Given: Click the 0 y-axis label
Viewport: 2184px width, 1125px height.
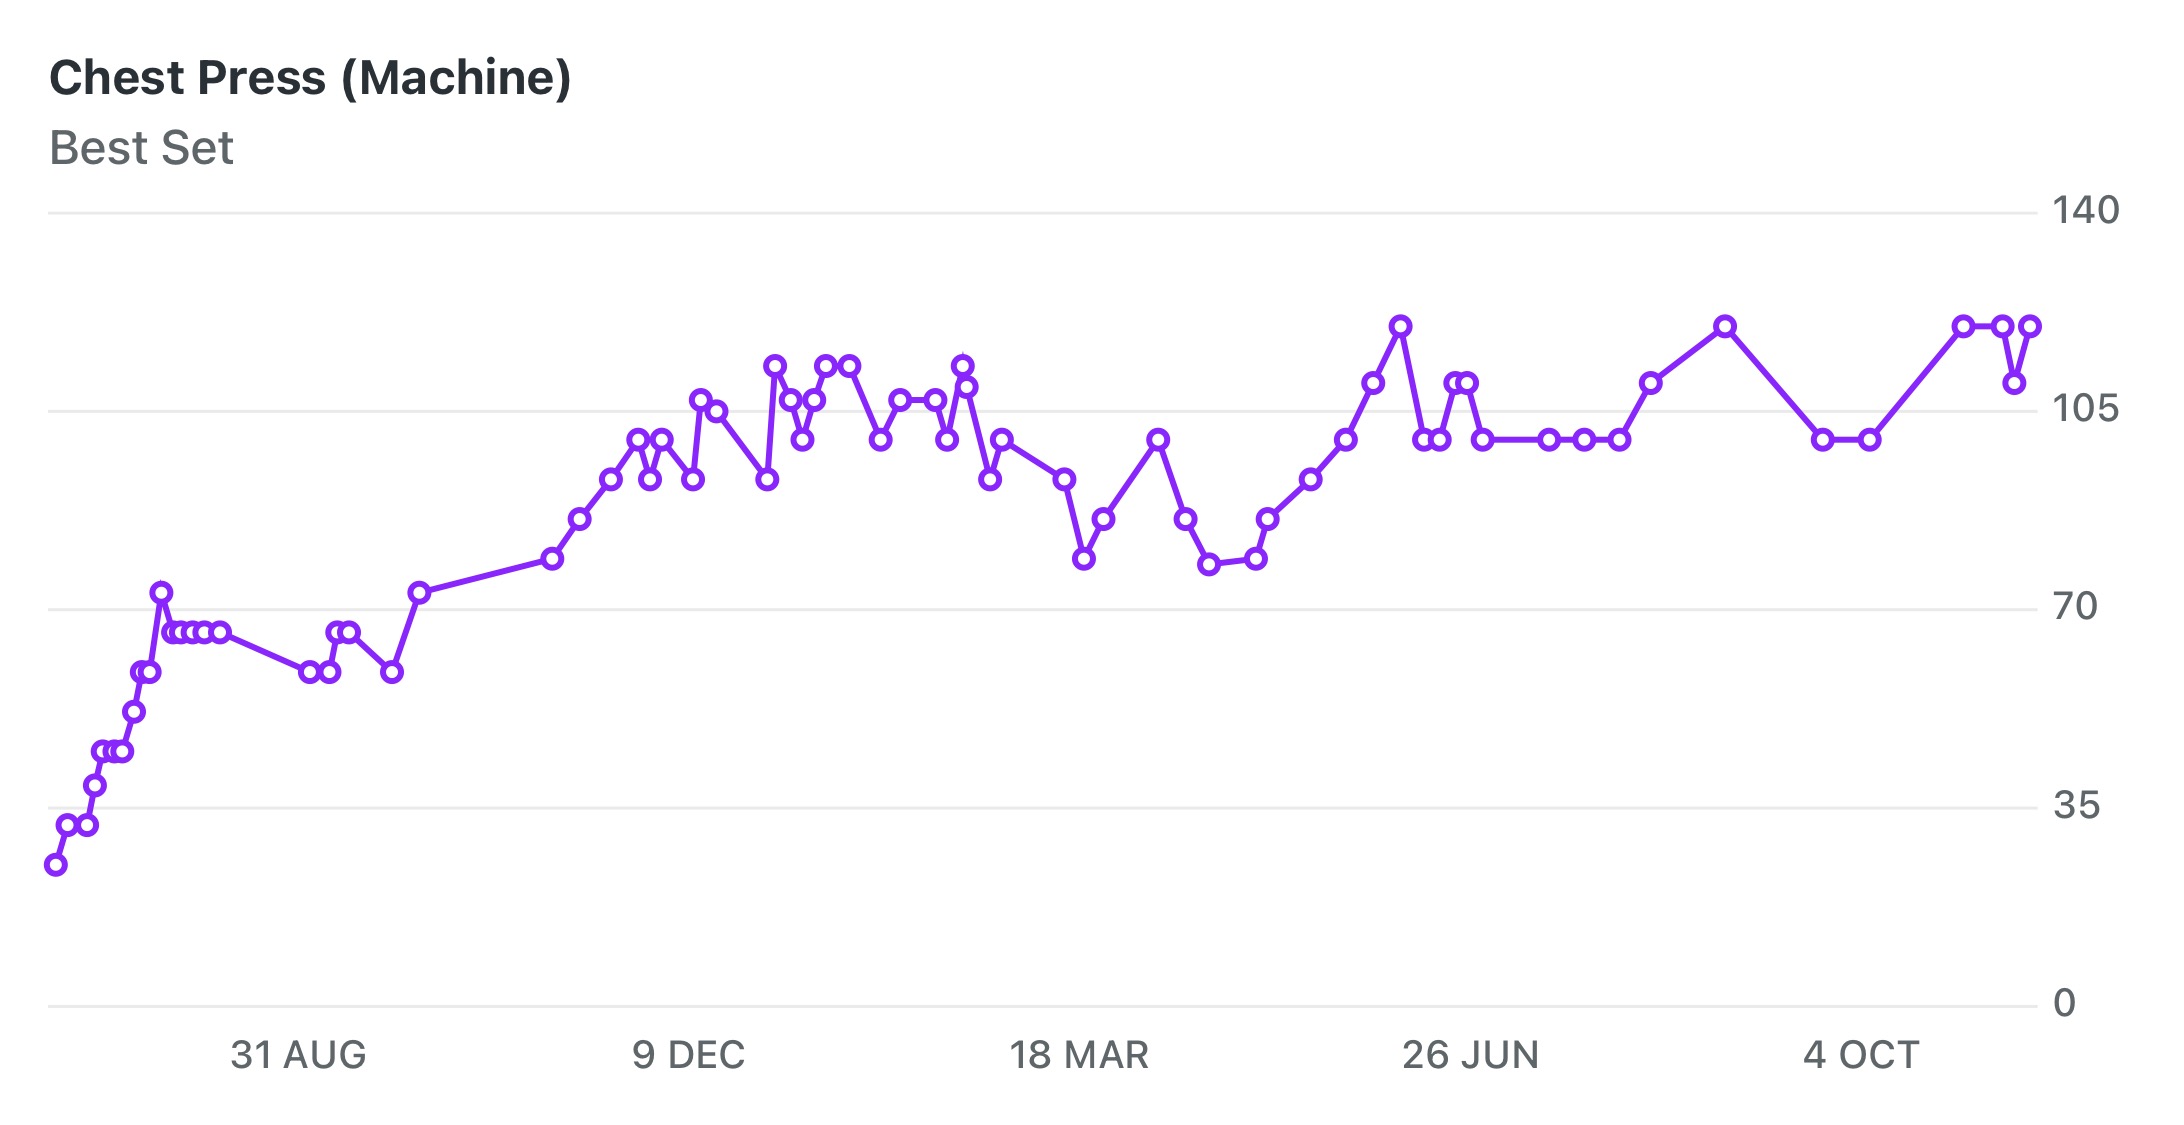Looking at the screenshot, I should (2064, 1003).
